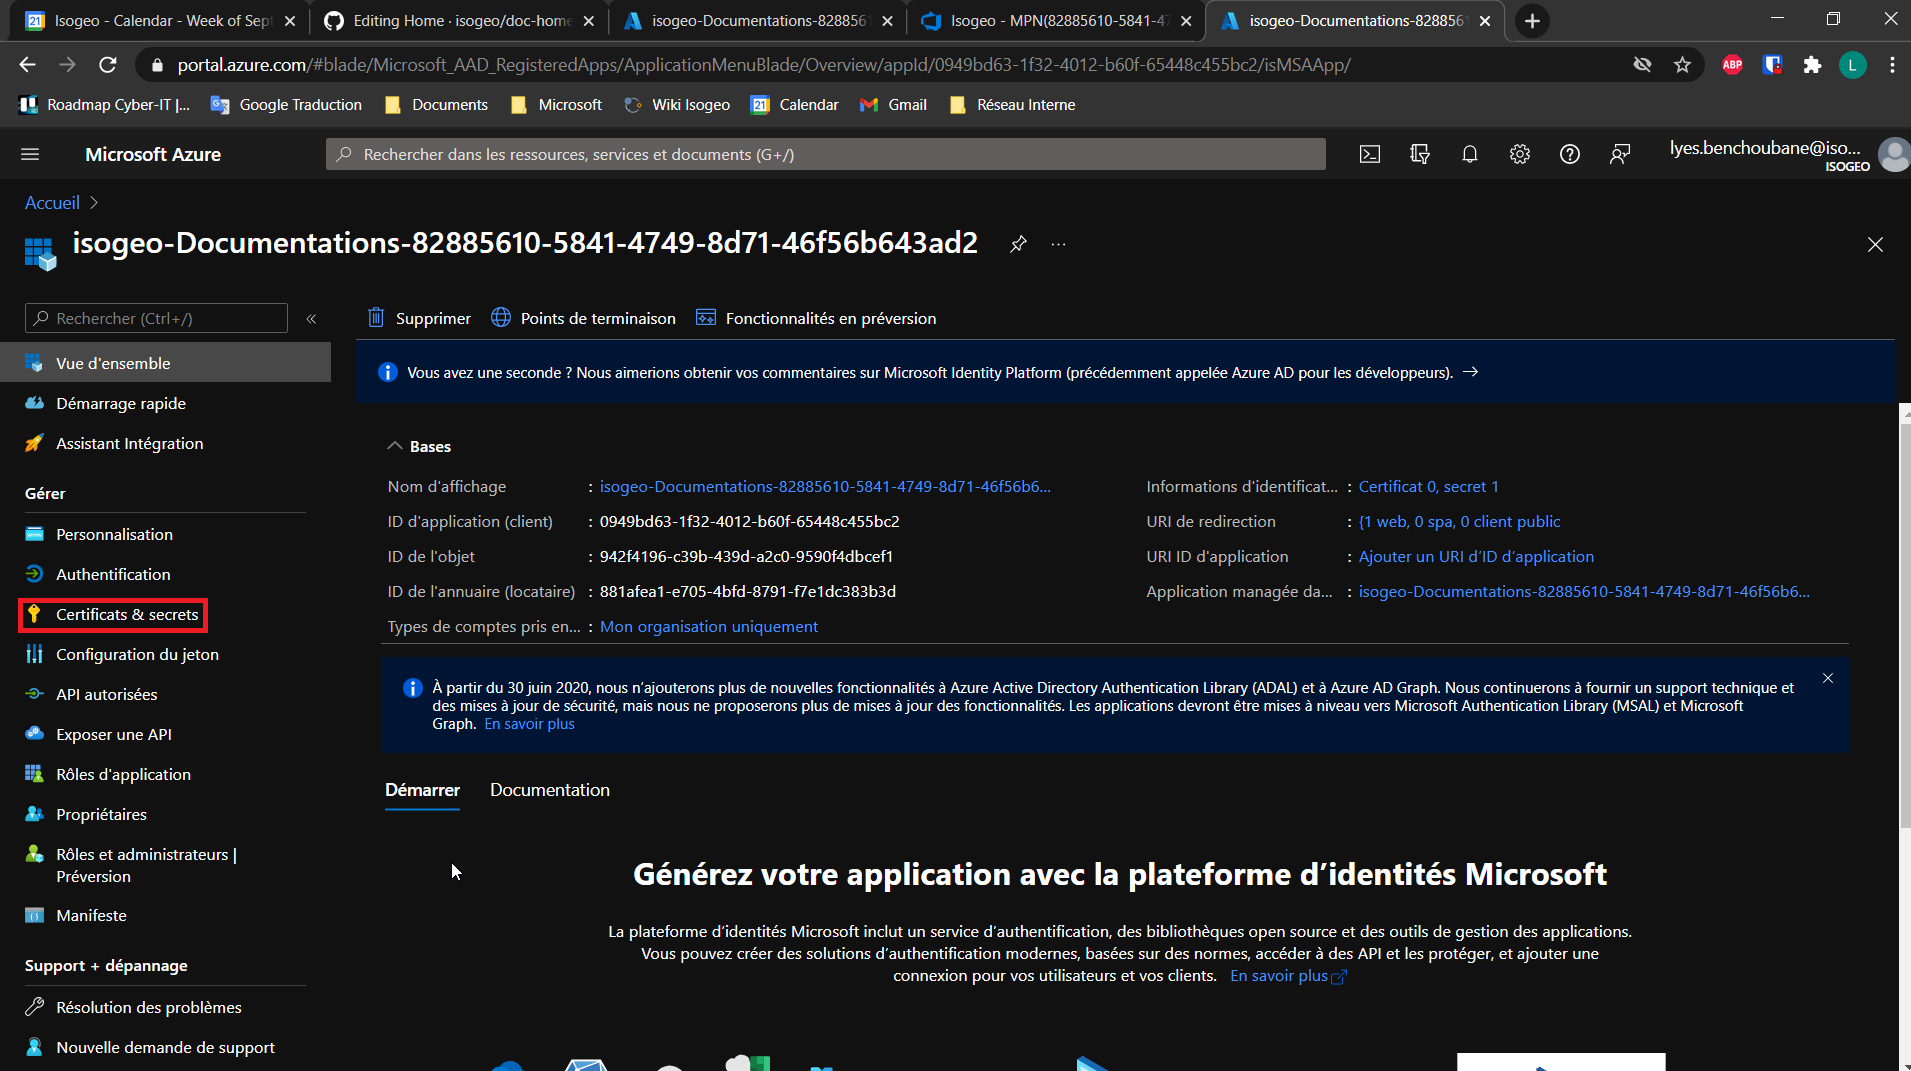Open Google Traduction bookmark

[x=287, y=105]
